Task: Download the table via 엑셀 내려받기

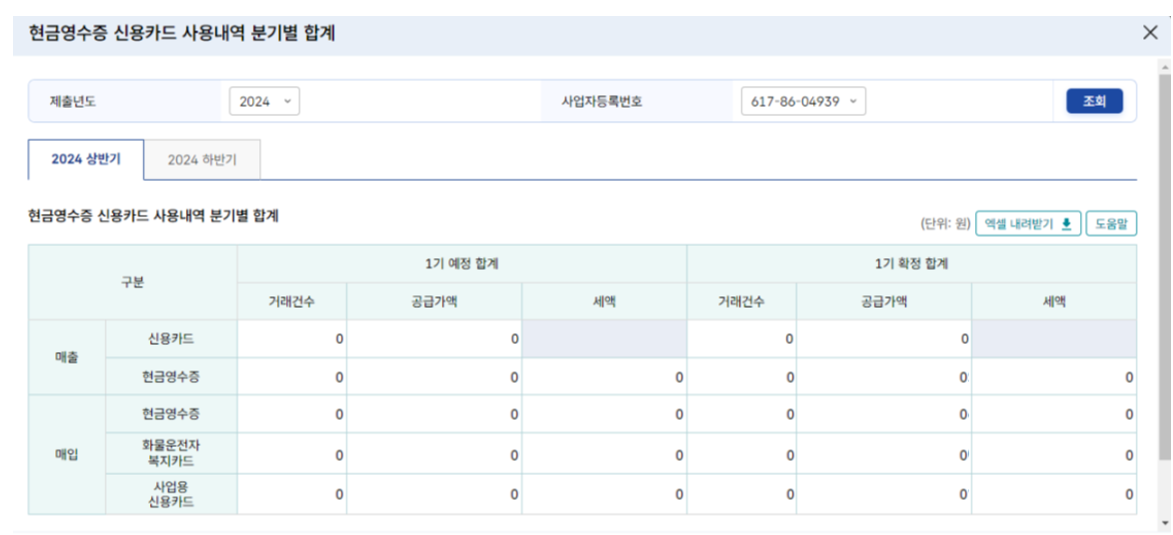Action: coord(1027,224)
